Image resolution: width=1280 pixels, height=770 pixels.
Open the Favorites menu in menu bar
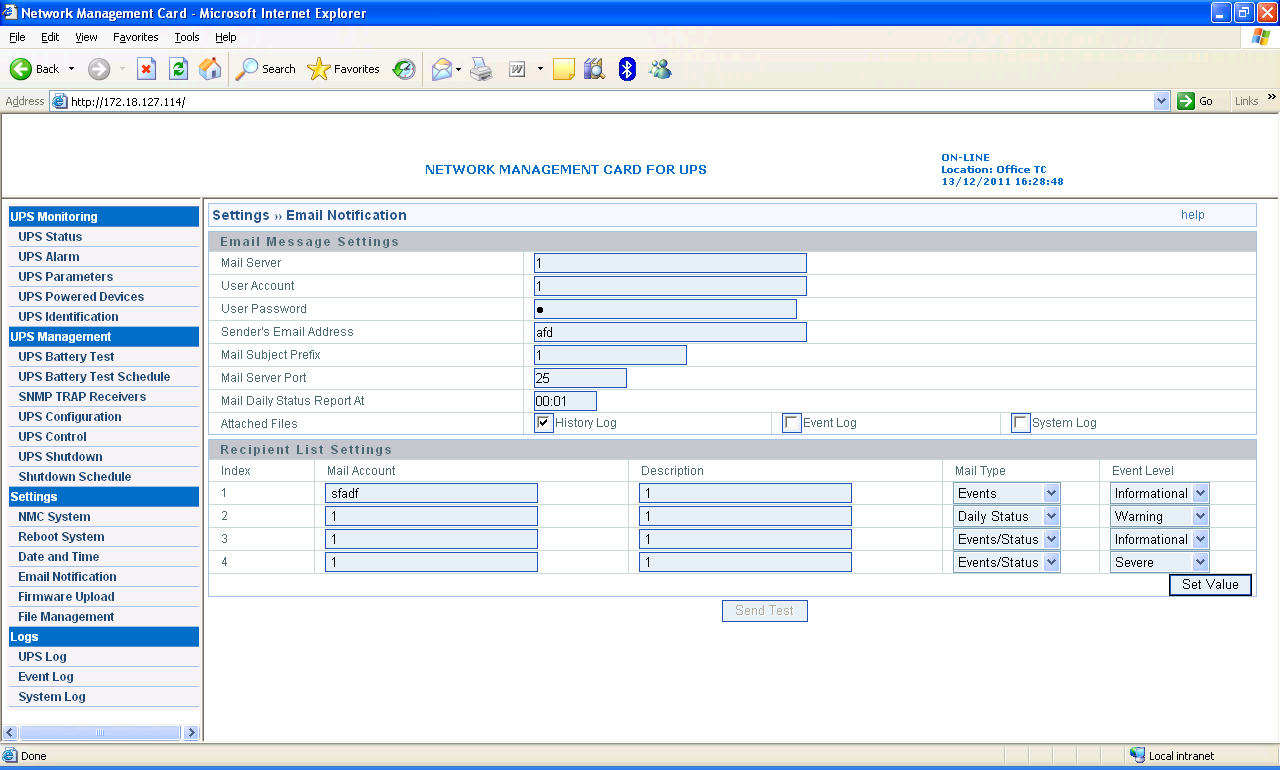(136, 37)
